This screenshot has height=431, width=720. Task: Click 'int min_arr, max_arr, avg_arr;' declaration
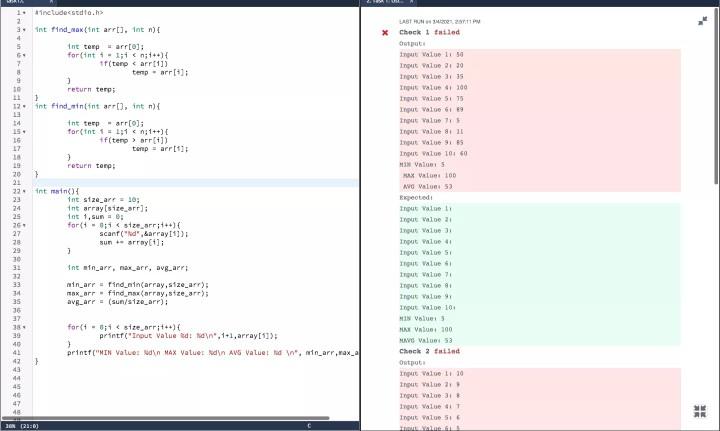click(128, 268)
